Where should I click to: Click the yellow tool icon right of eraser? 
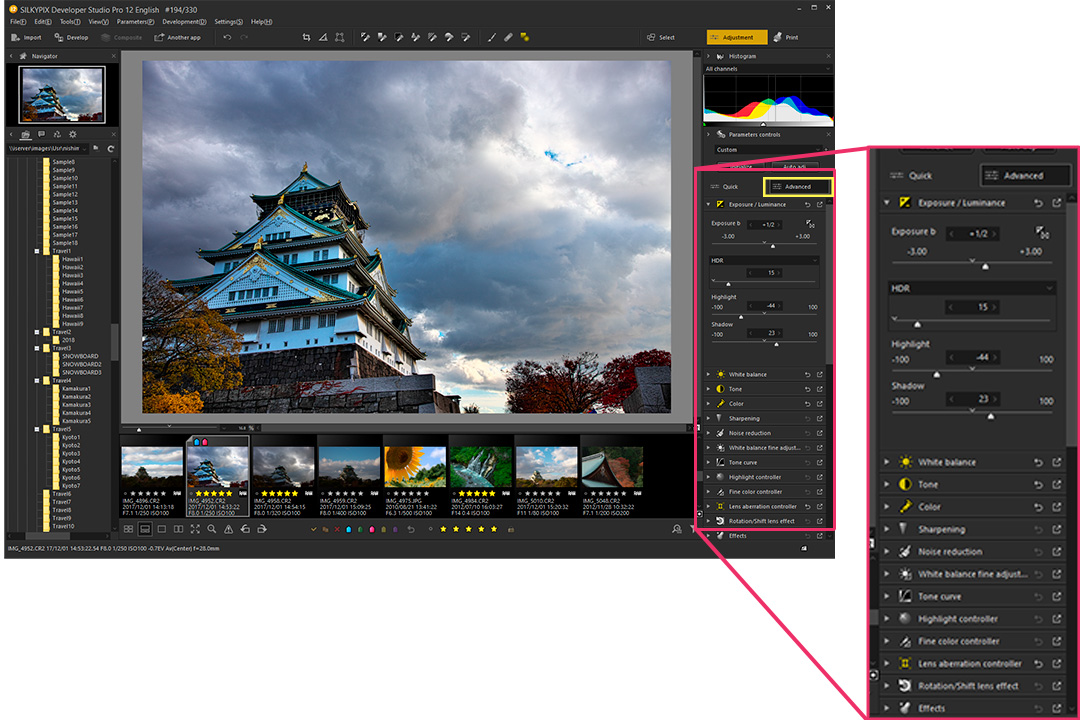[x=525, y=37]
